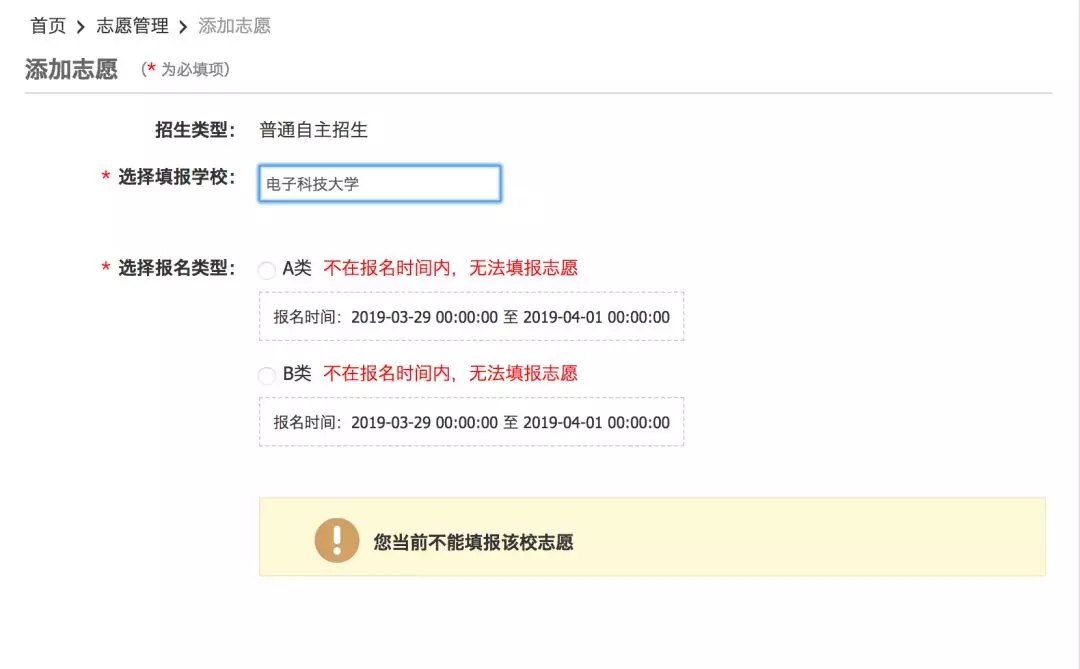Go to 首页 via the breadcrumb
The image size is (1080, 669).
[x=48, y=26]
